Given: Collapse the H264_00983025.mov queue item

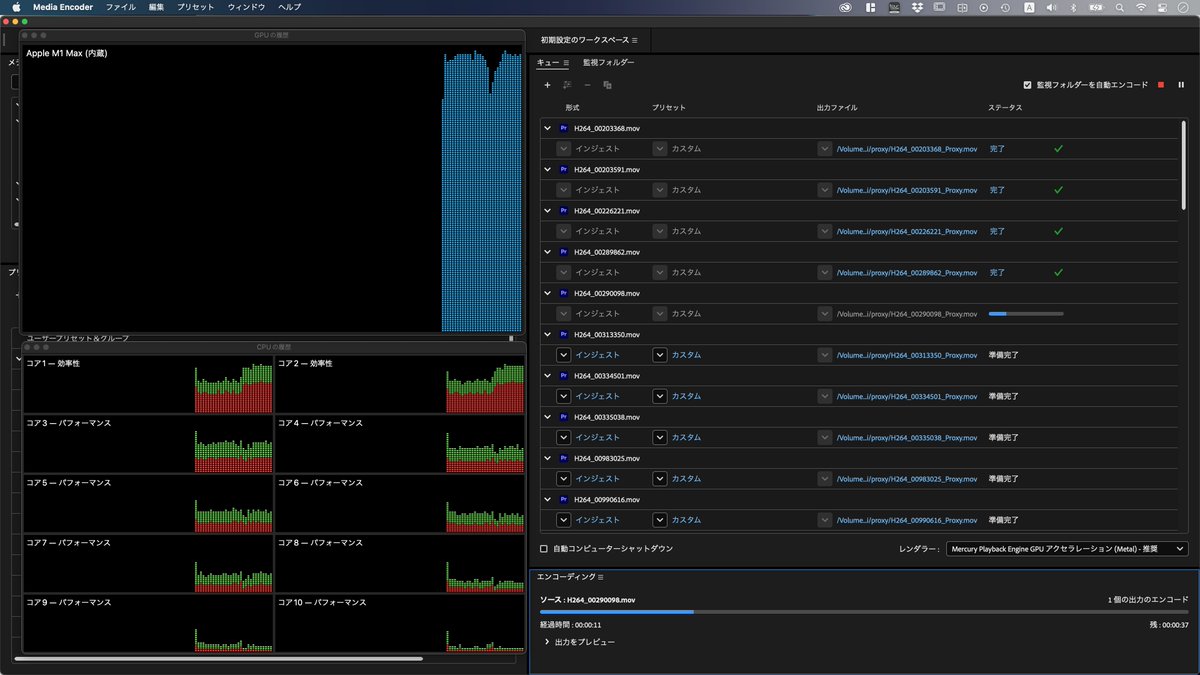Looking at the screenshot, I should [x=547, y=458].
